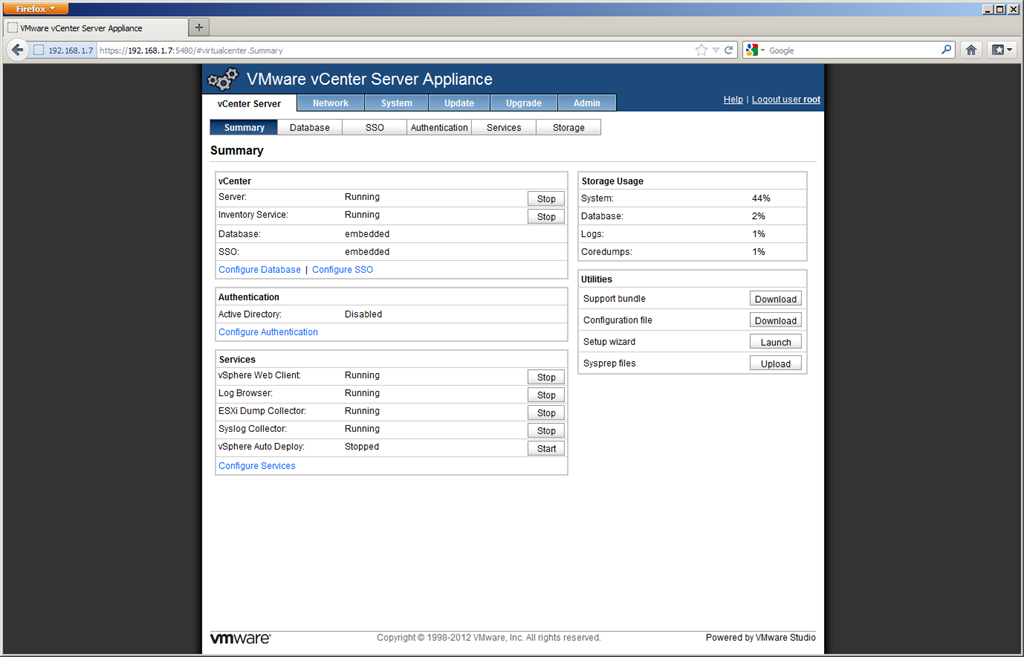Screen dimensions: 1024x657
Task: Expand the Google search engine selector
Action: pos(756,50)
